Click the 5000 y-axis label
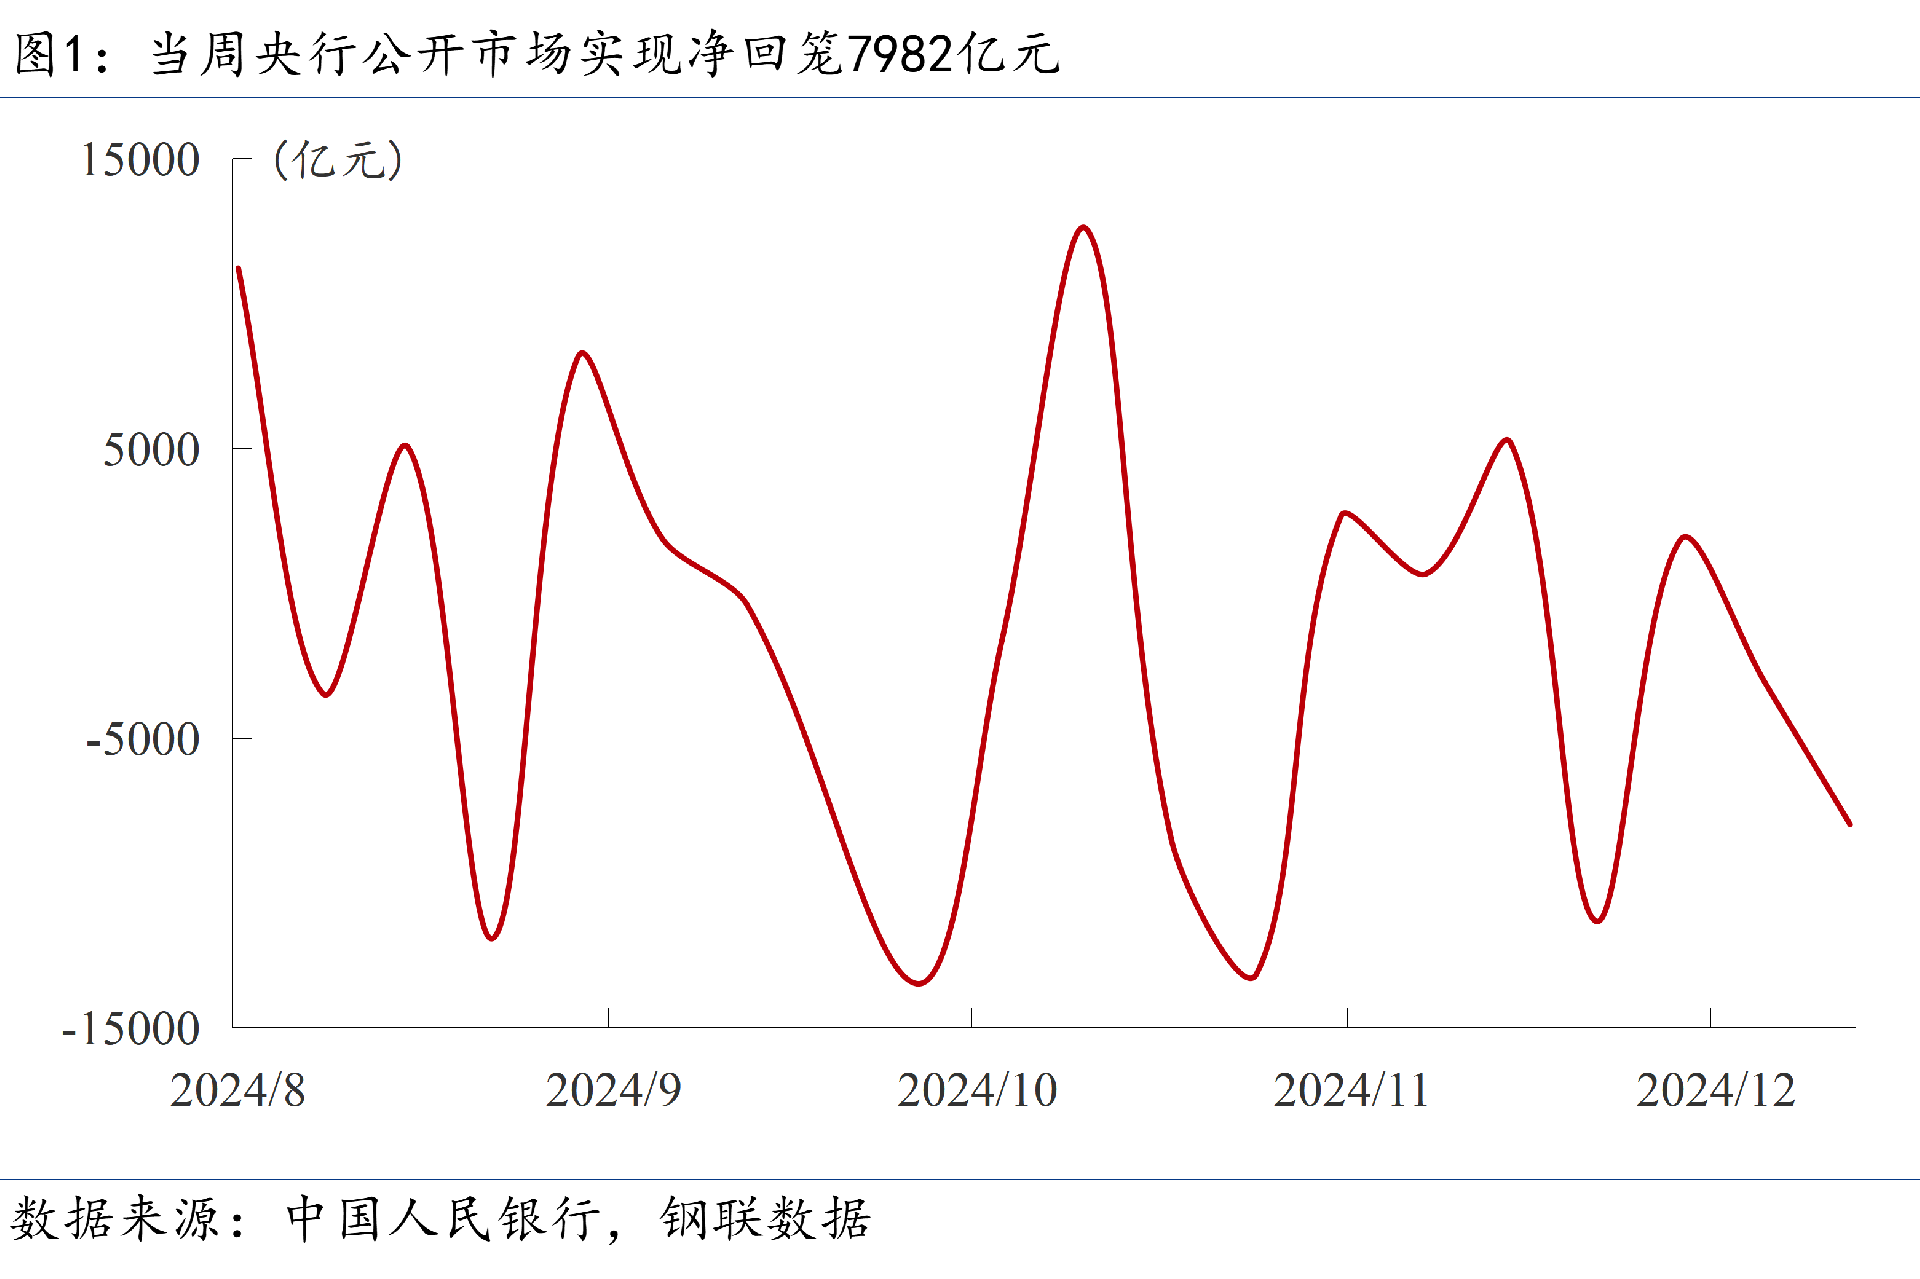The image size is (1920, 1279). (x=151, y=450)
